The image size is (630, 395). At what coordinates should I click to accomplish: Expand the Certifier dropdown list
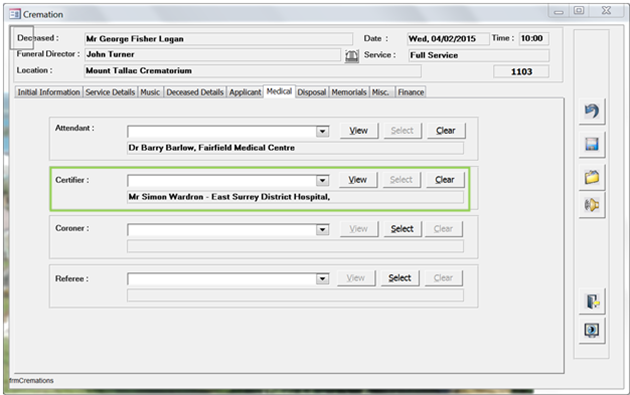322,181
